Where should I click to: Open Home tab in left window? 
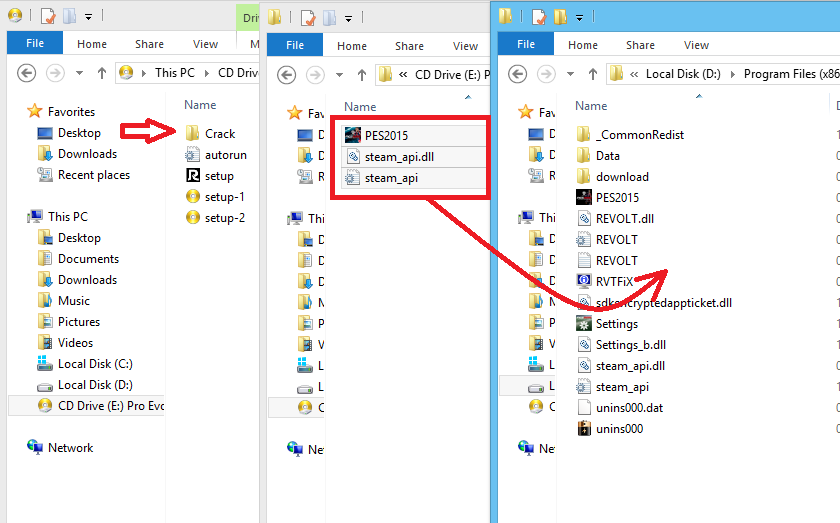point(92,44)
